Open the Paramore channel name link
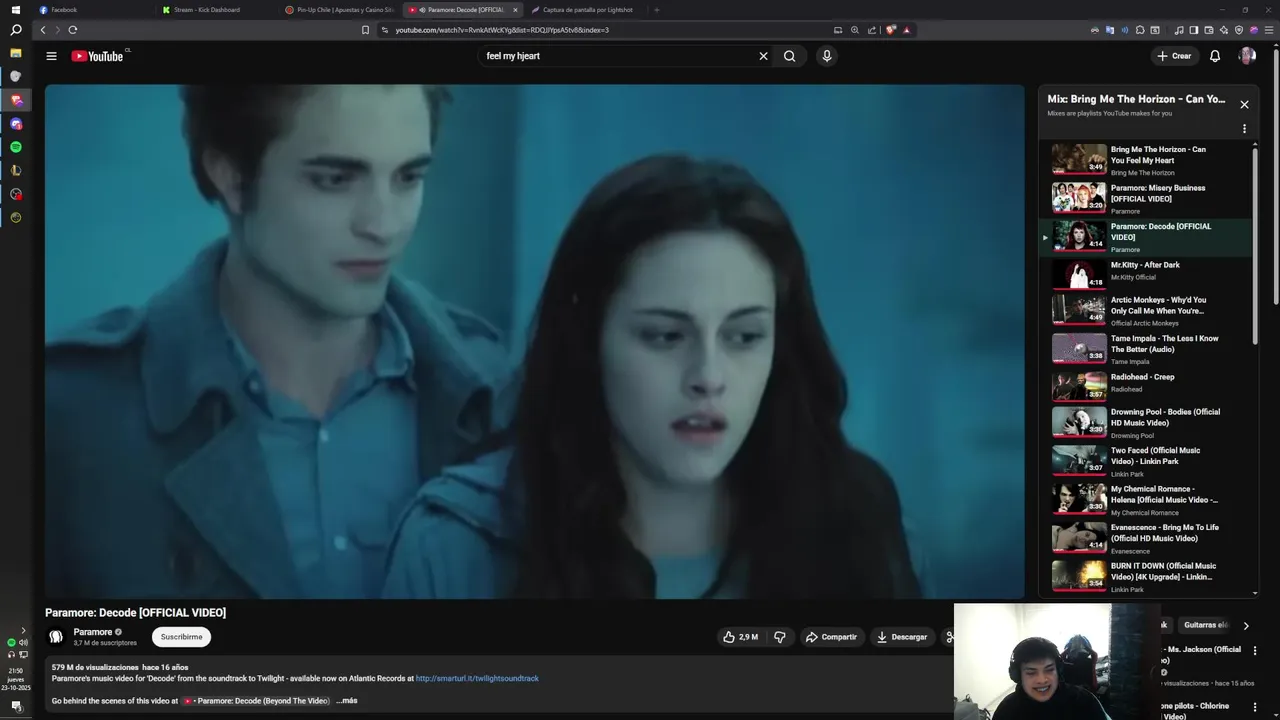This screenshot has width=1280, height=720. tap(93, 632)
